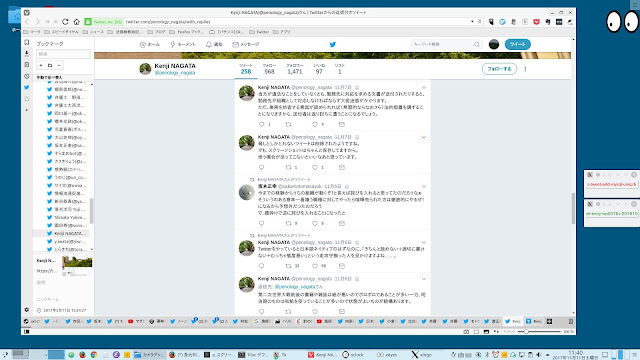Select the いいね 97 profile tab
The width and height of the screenshot is (640, 360).
click(x=319, y=69)
